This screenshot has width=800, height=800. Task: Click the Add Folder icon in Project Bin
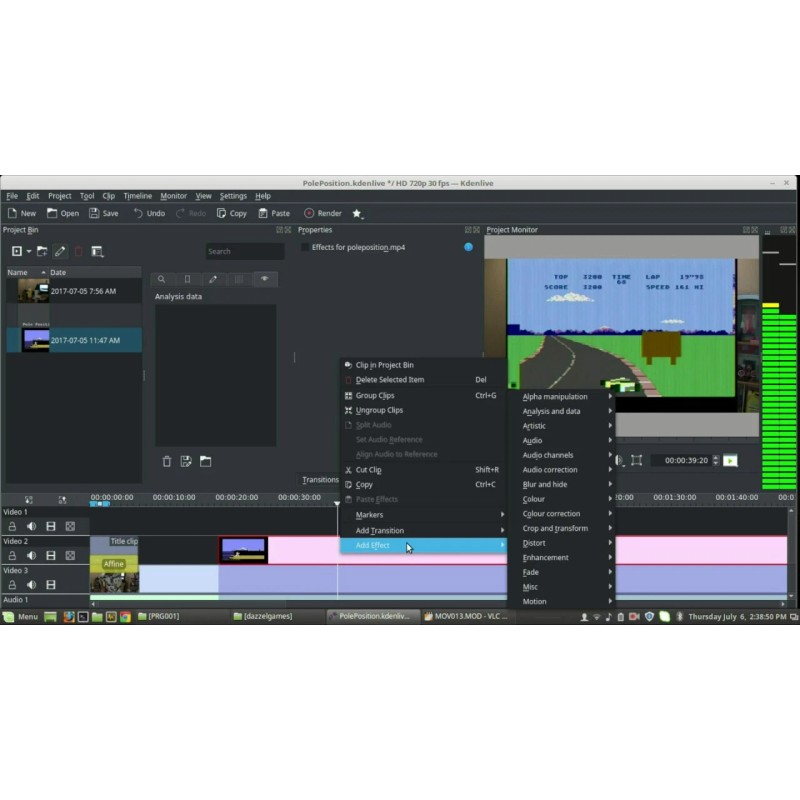42,251
